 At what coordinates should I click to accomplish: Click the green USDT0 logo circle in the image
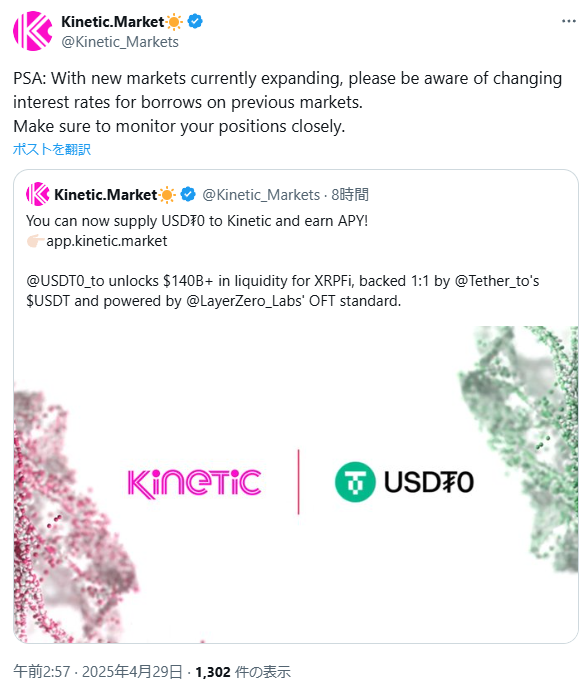pos(355,482)
